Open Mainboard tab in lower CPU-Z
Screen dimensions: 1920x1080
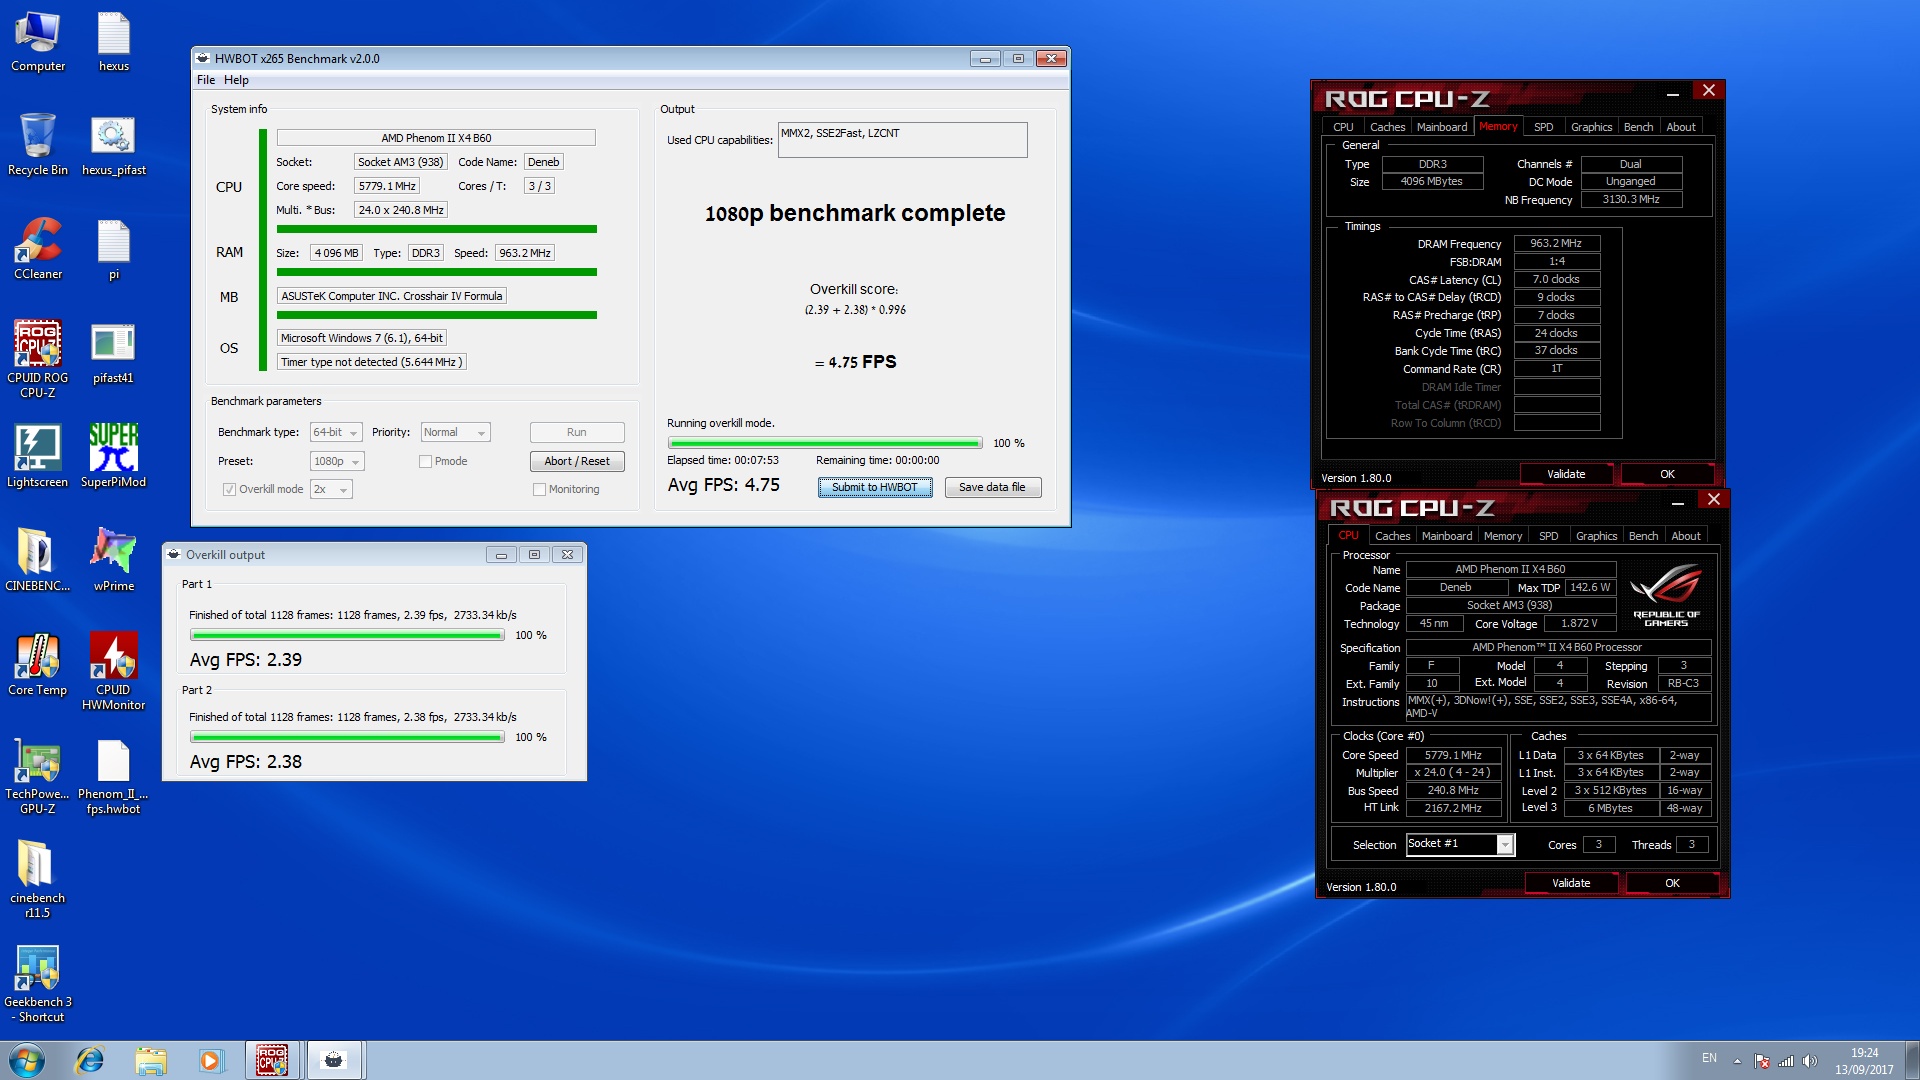(x=1446, y=536)
